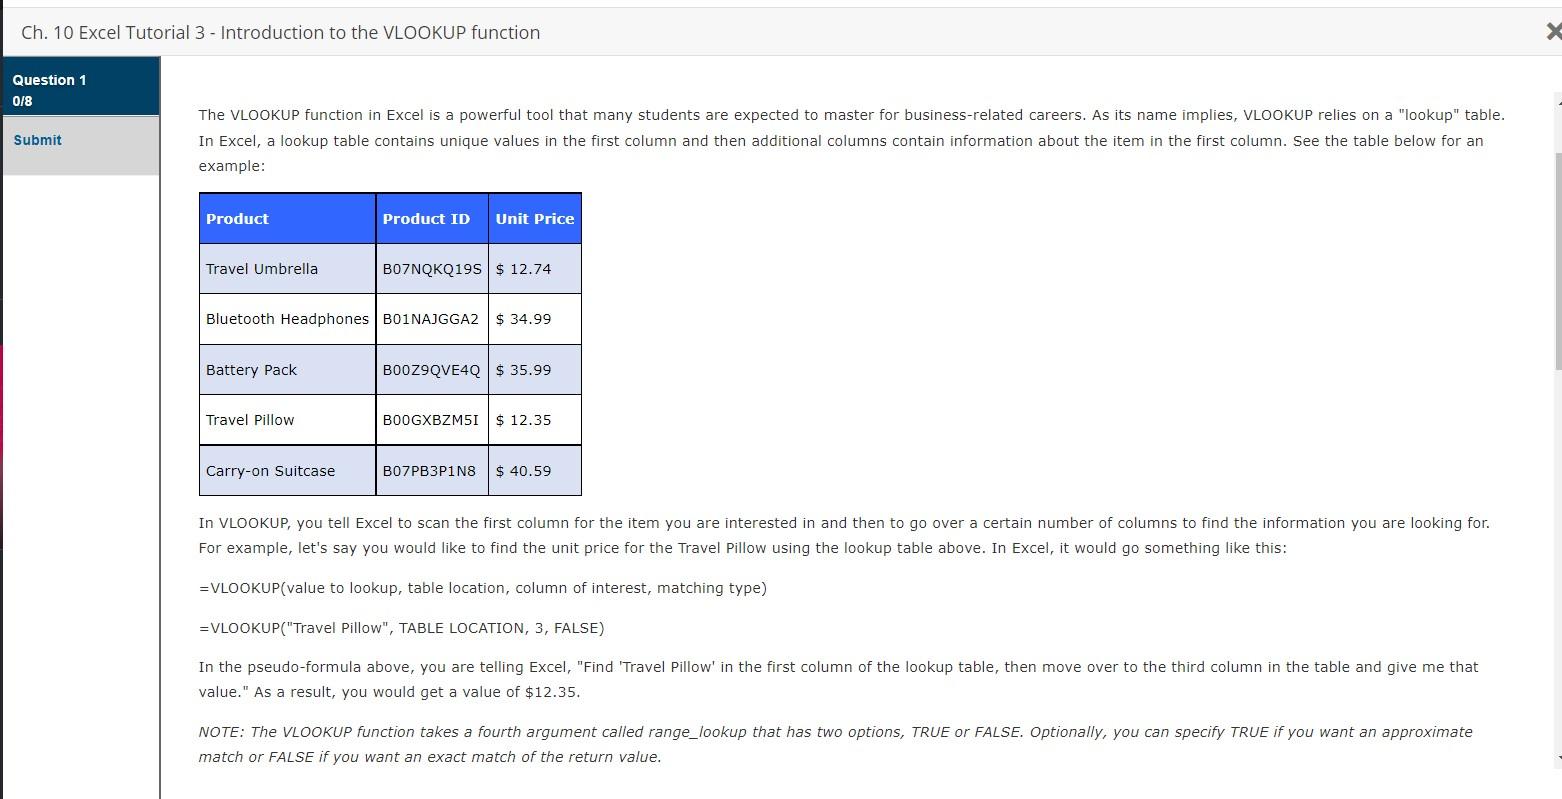The width and height of the screenshot is (1562, 799).
Task: Click the Unit Price column header
Action: point(535,219)
